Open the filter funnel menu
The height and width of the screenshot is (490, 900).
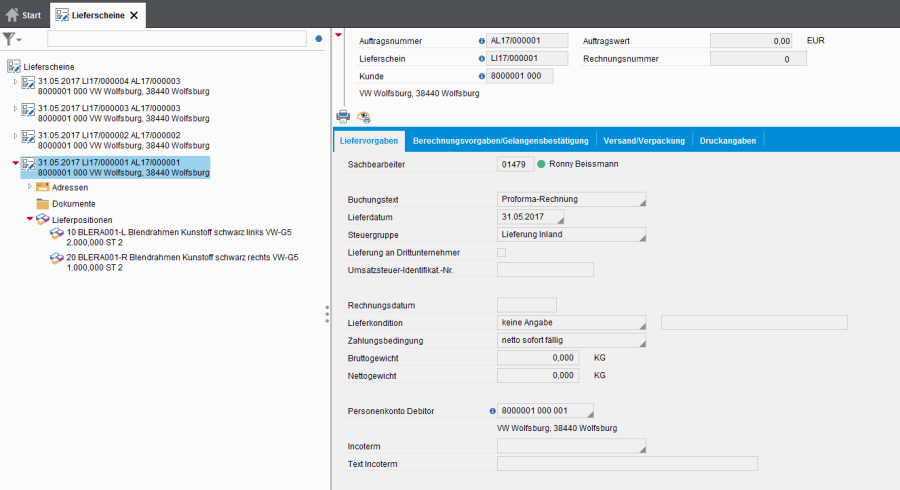pos(12,39)
